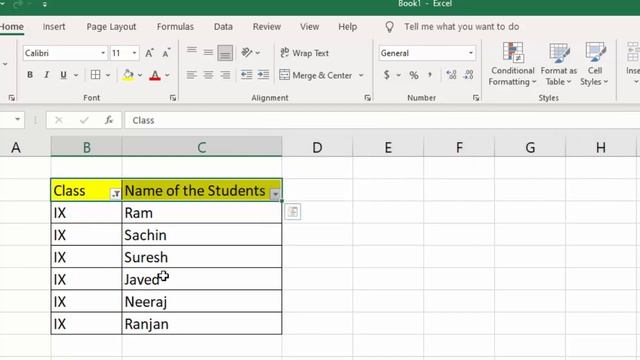Open Alignment settings dialog launcher
The image size is (640, 360).
coord(367,98)
